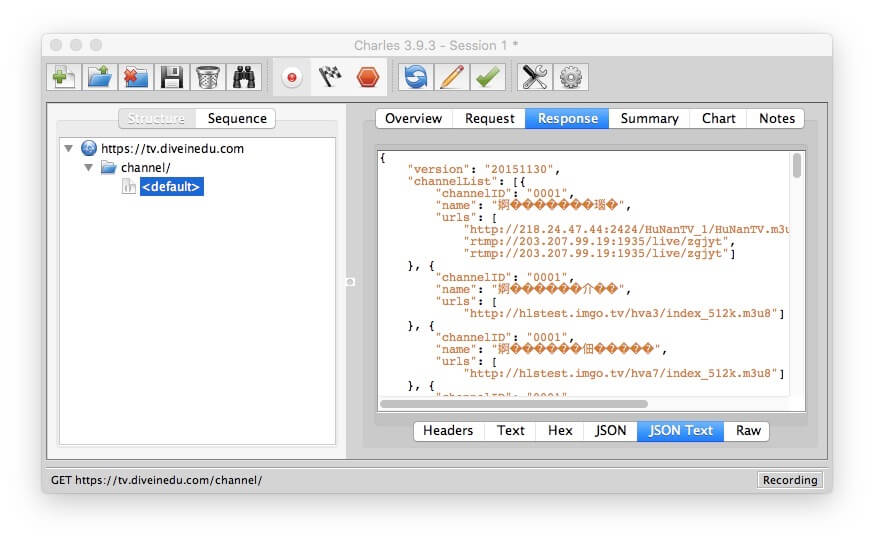
Task: Switch to the Overview tab
Action: 413,118
